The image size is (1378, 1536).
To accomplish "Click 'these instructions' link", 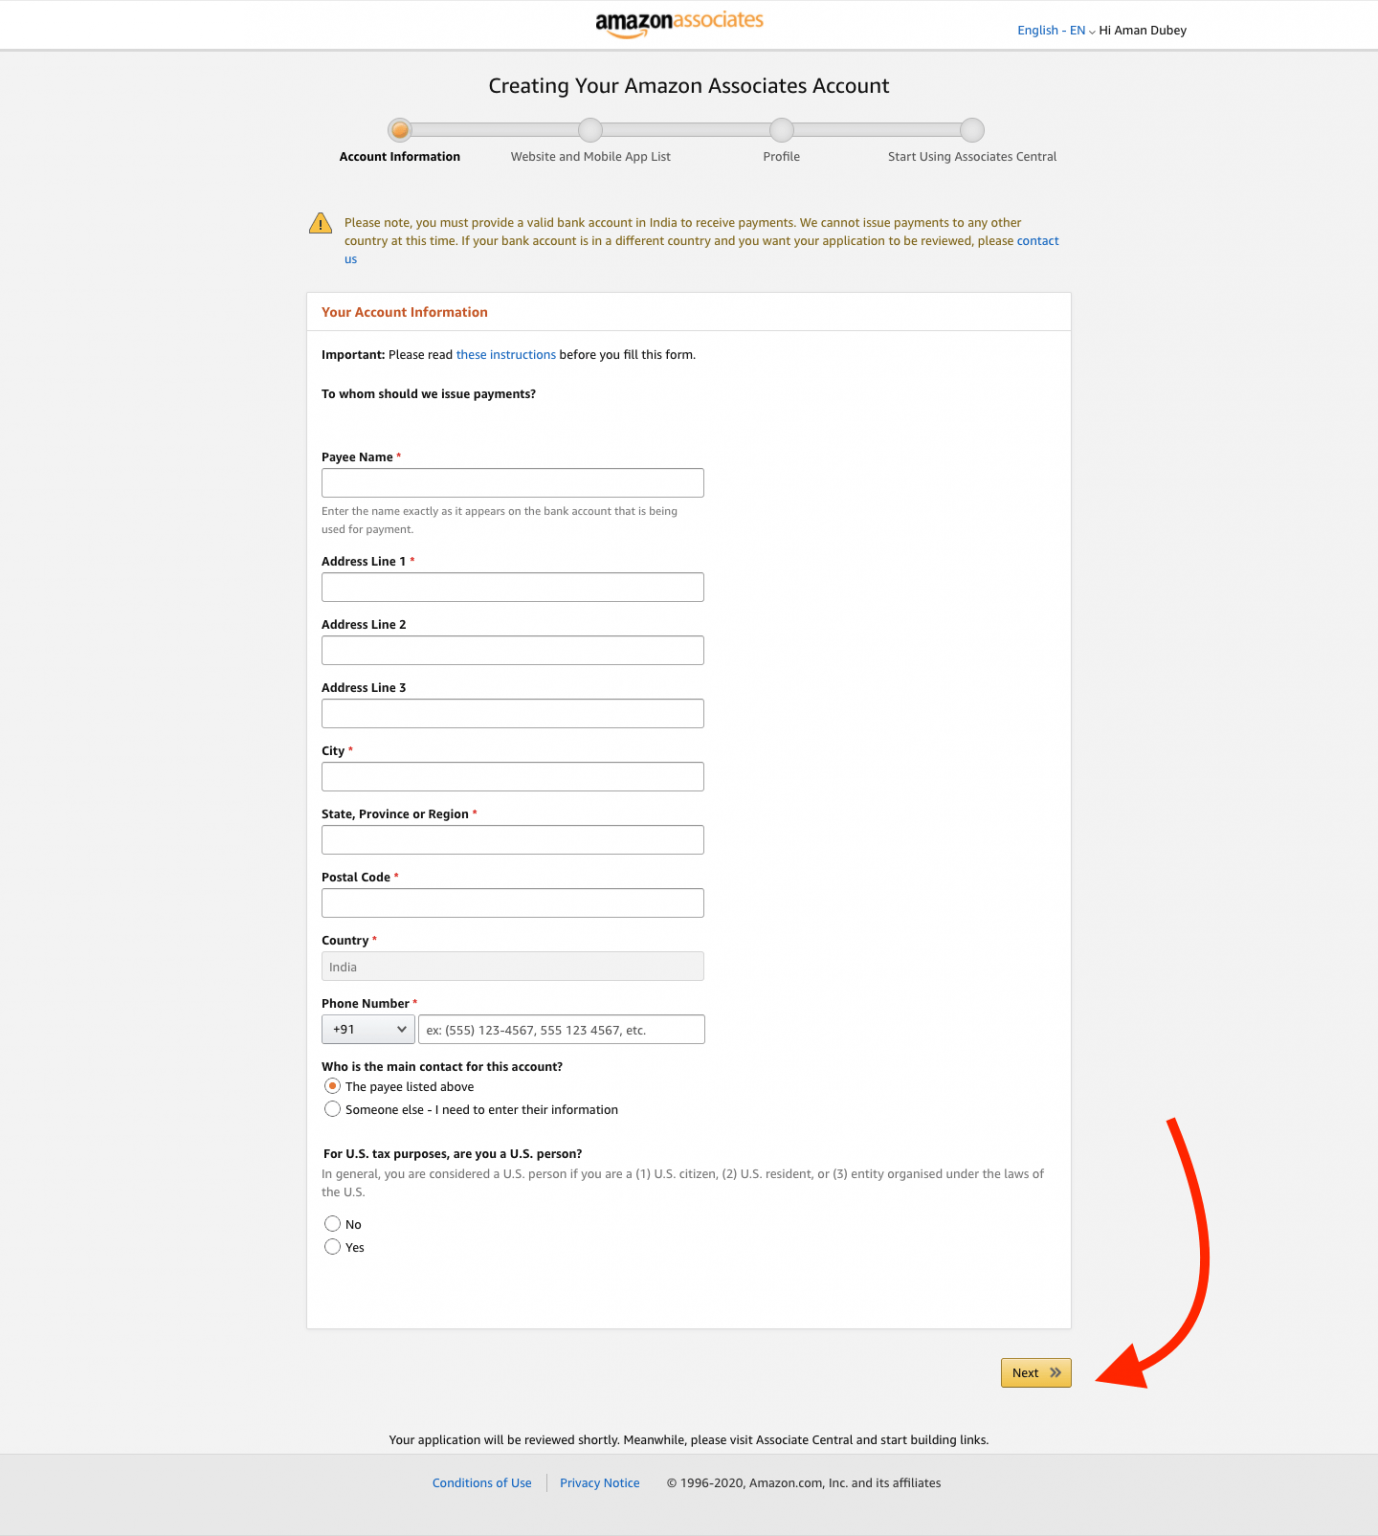I will point(505,354).
